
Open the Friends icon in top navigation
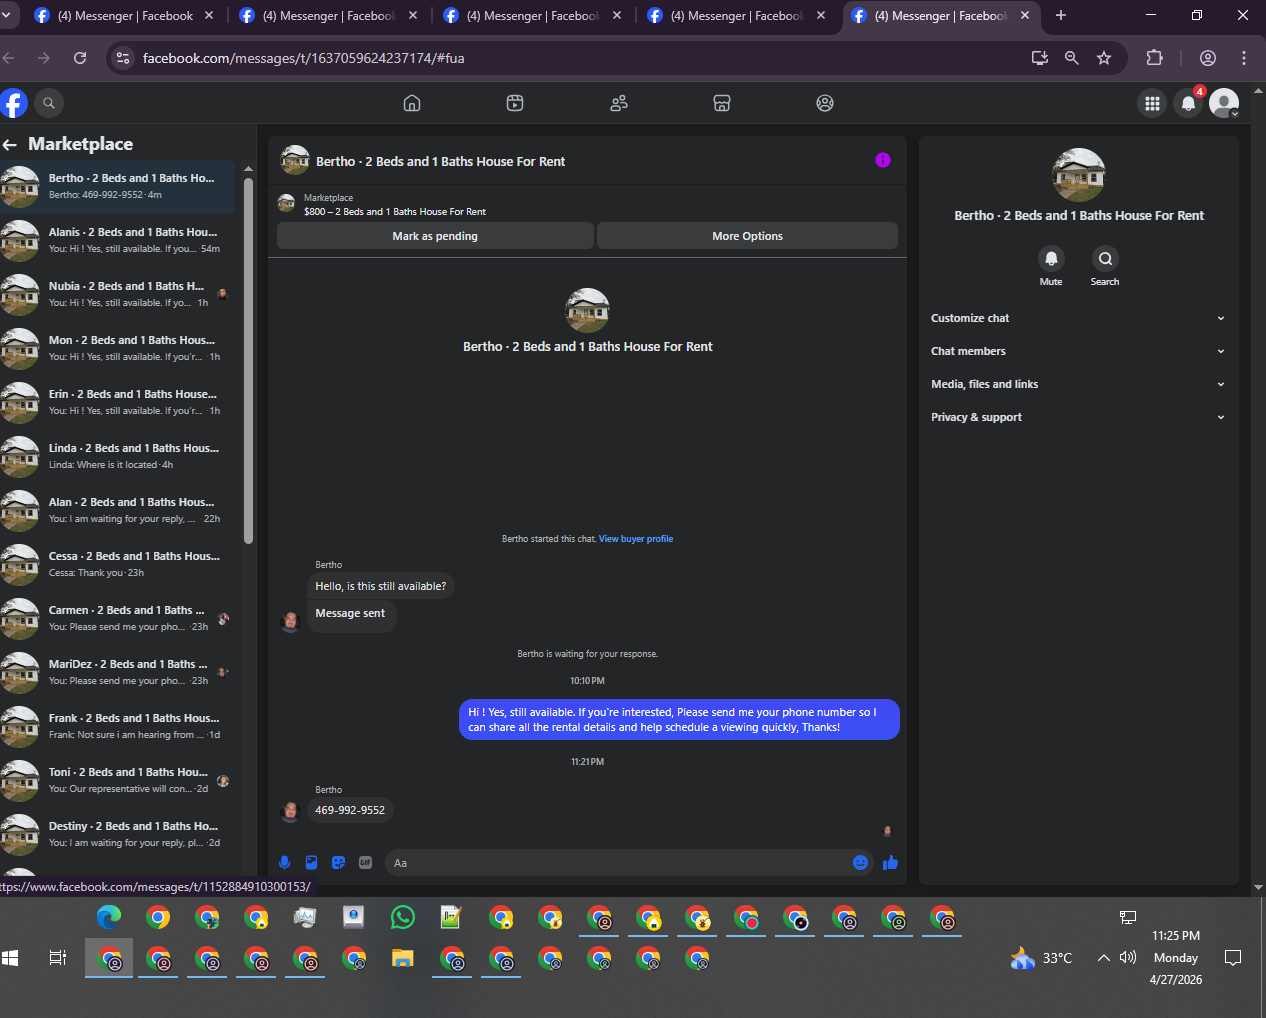[x=619, y=103]
